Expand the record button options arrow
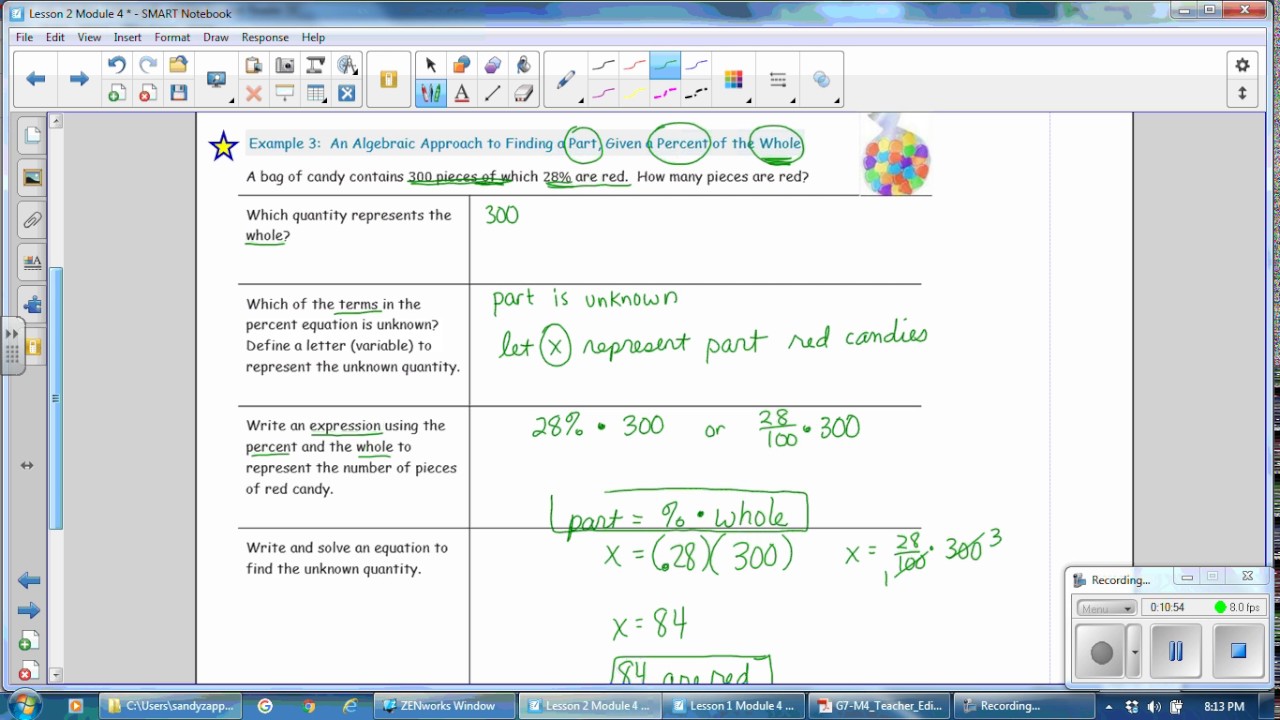The height and width of the screenshot is (720, 1280). point(1134,652)
